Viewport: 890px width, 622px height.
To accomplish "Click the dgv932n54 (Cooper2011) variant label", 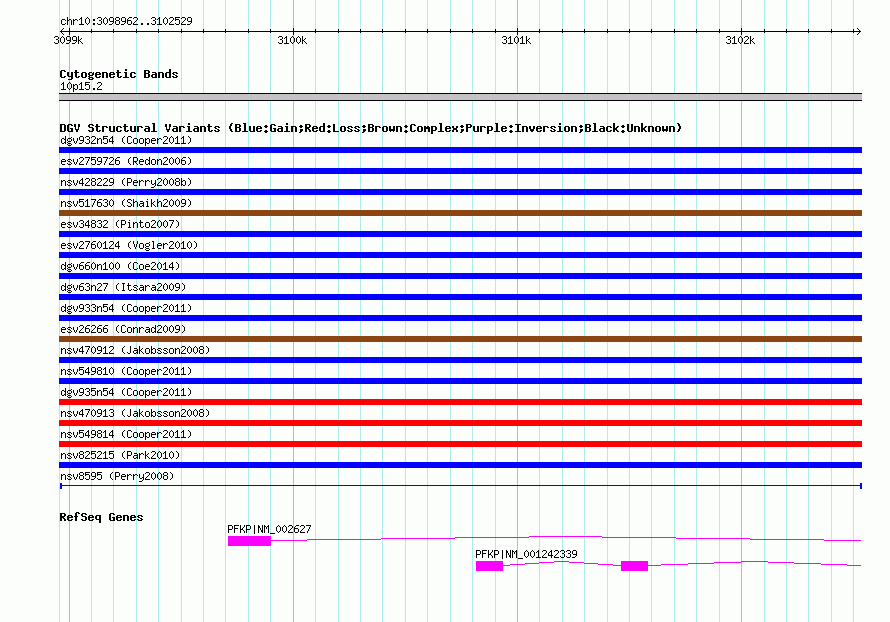I will [x=125, y=140].
